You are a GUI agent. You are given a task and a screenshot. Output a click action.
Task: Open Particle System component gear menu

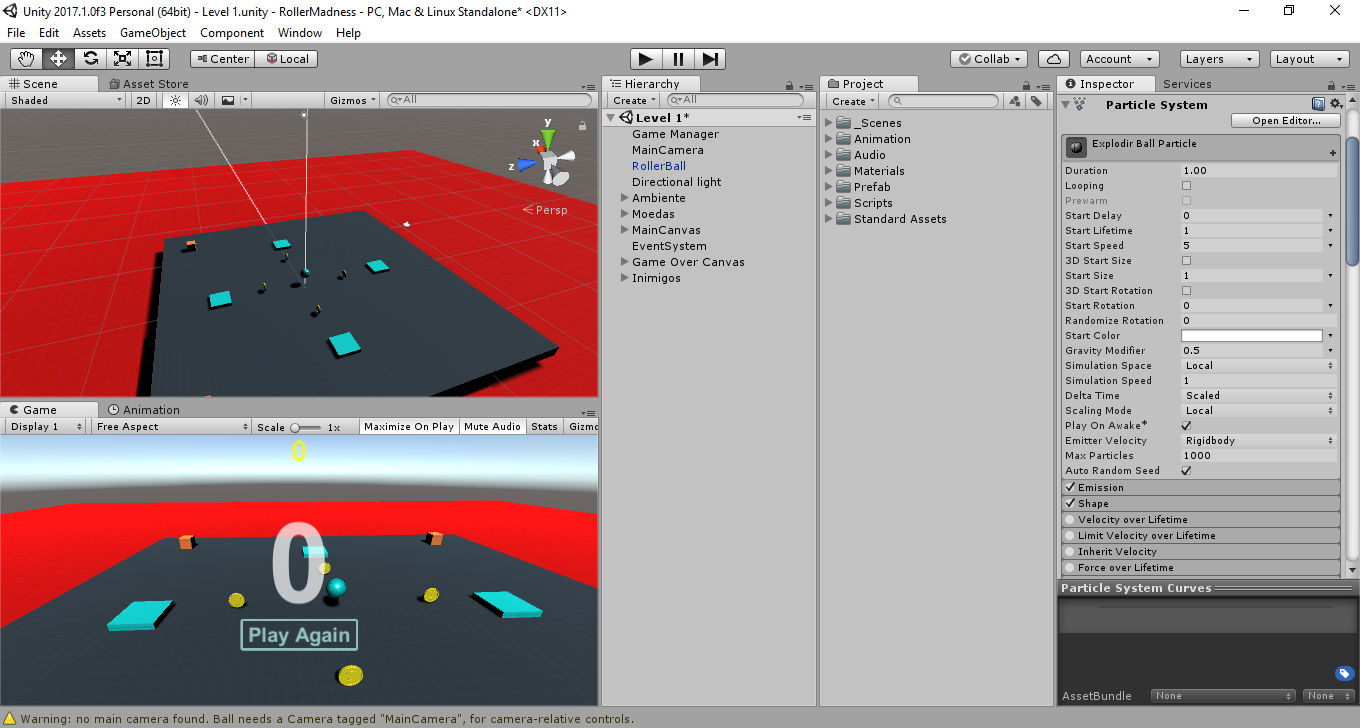[x=1335, y=104]
